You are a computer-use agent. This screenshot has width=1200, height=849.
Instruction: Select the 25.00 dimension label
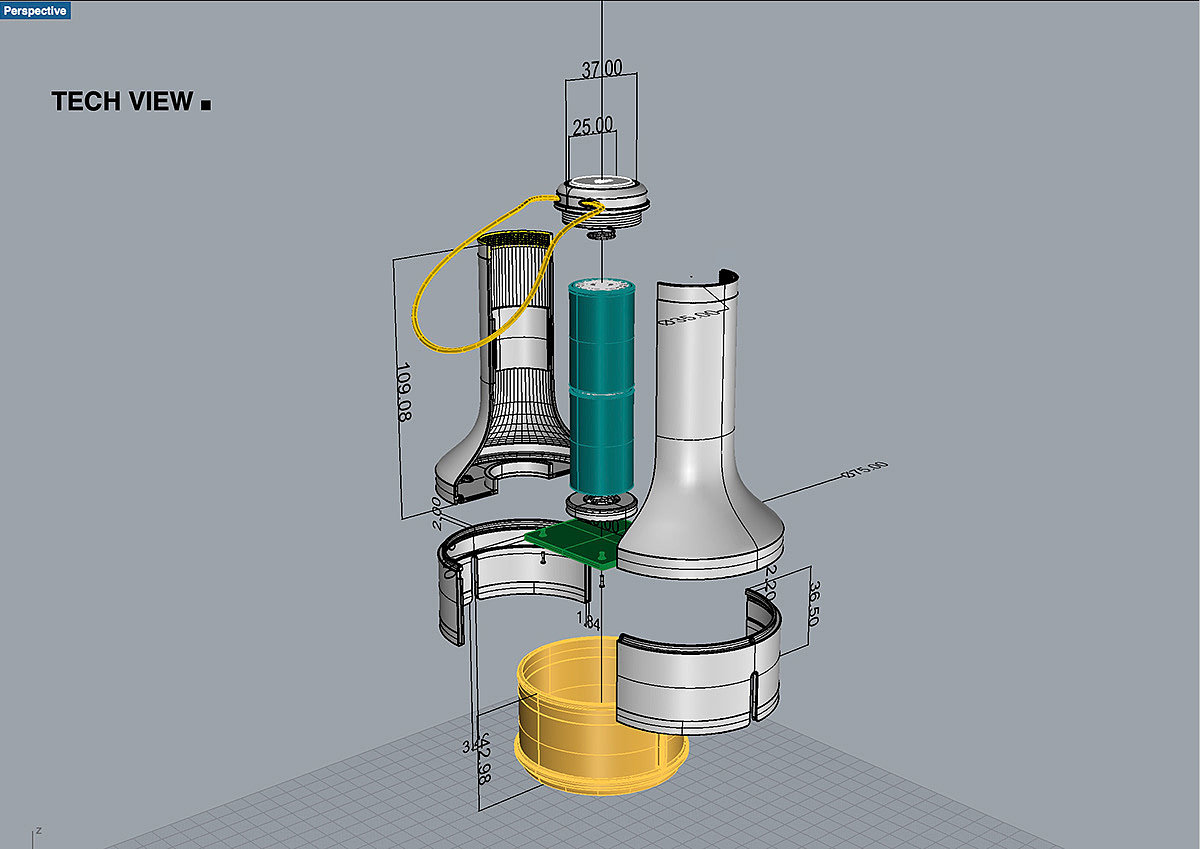(592, 126)
